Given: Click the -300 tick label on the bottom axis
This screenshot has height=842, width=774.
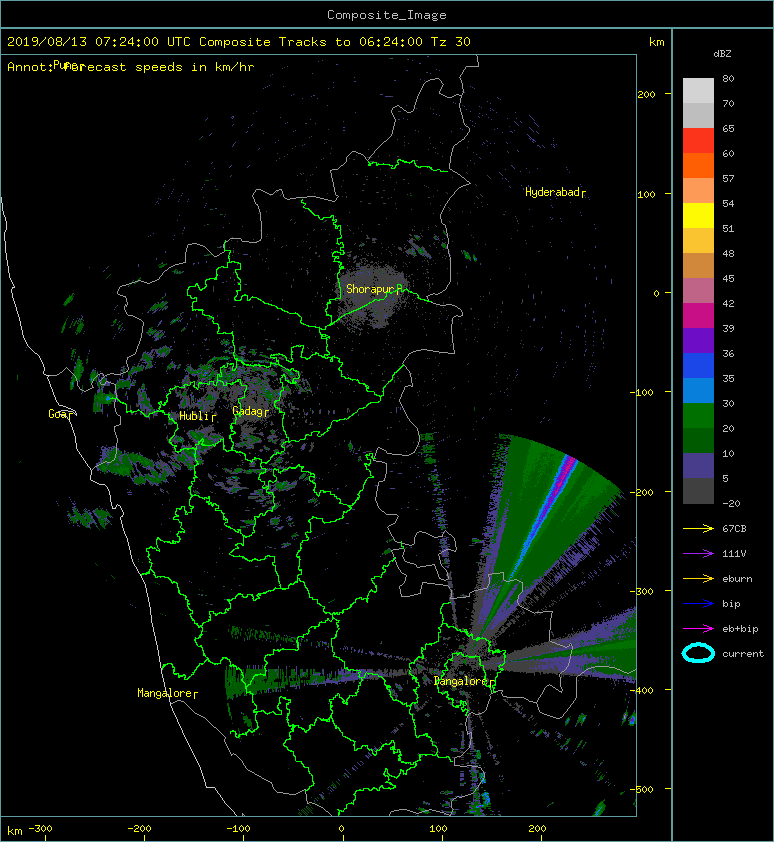Looking at the screenshot, I should tap(40, 829).
